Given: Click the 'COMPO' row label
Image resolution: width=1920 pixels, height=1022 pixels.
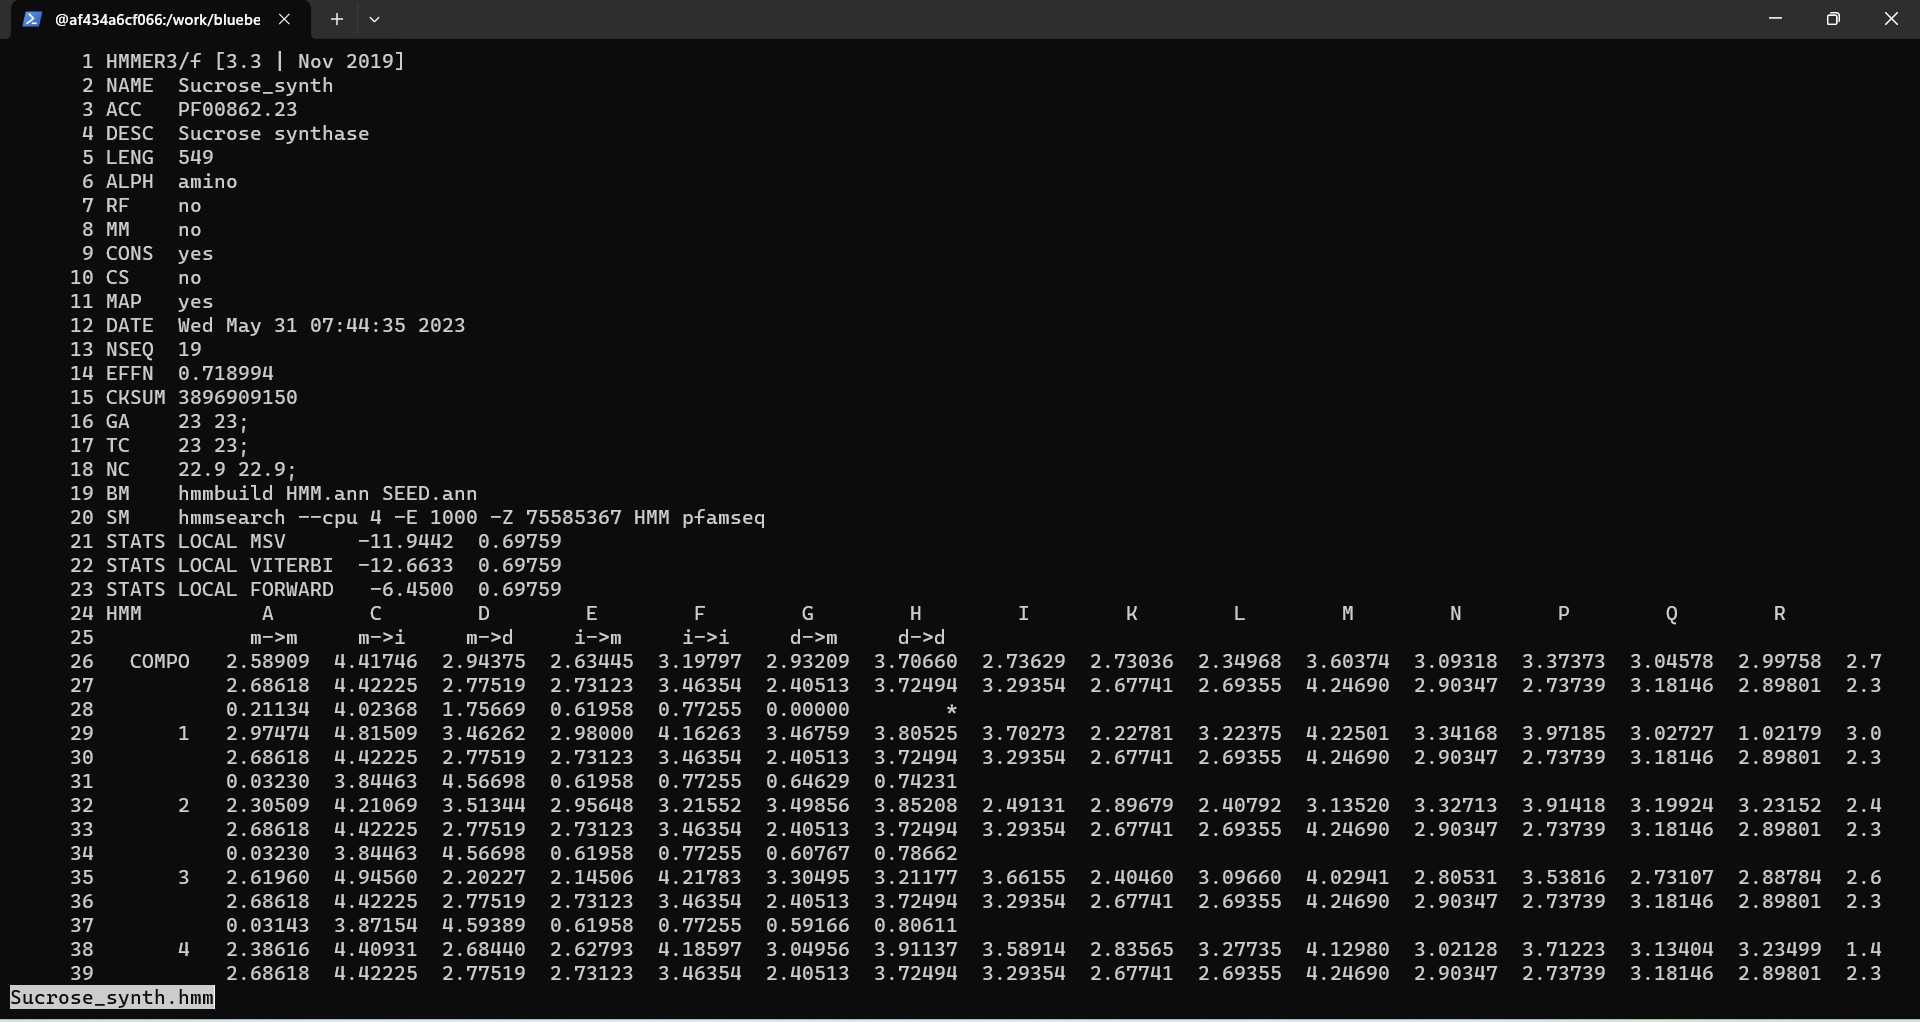Looking at the screenshot, I should pos(160,661).
